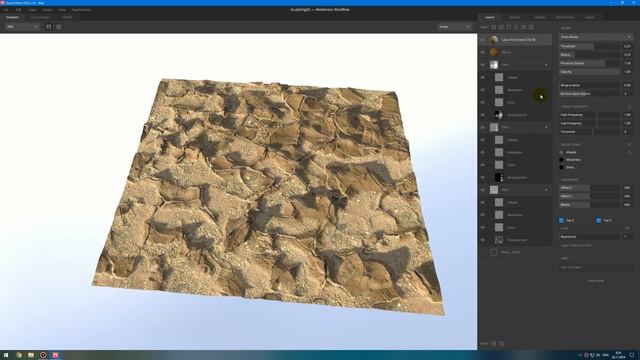
Task: Toggle the switch beside the section header above High Frequency
Action: coord(629,107)
